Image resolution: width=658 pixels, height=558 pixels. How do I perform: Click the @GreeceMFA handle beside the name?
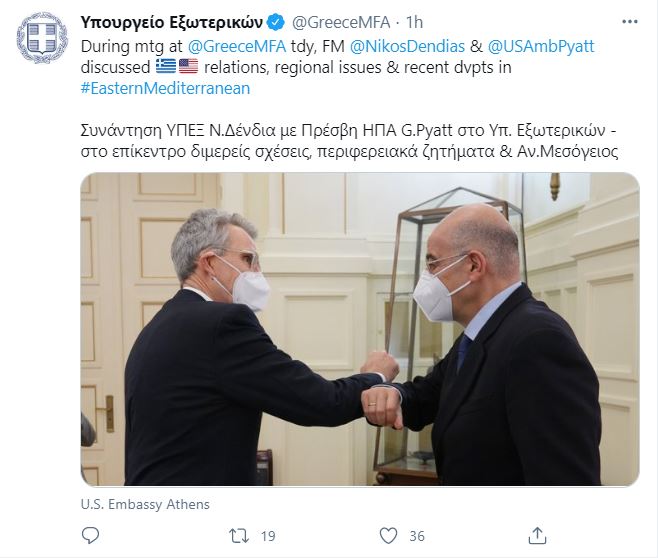pos(341,22)
